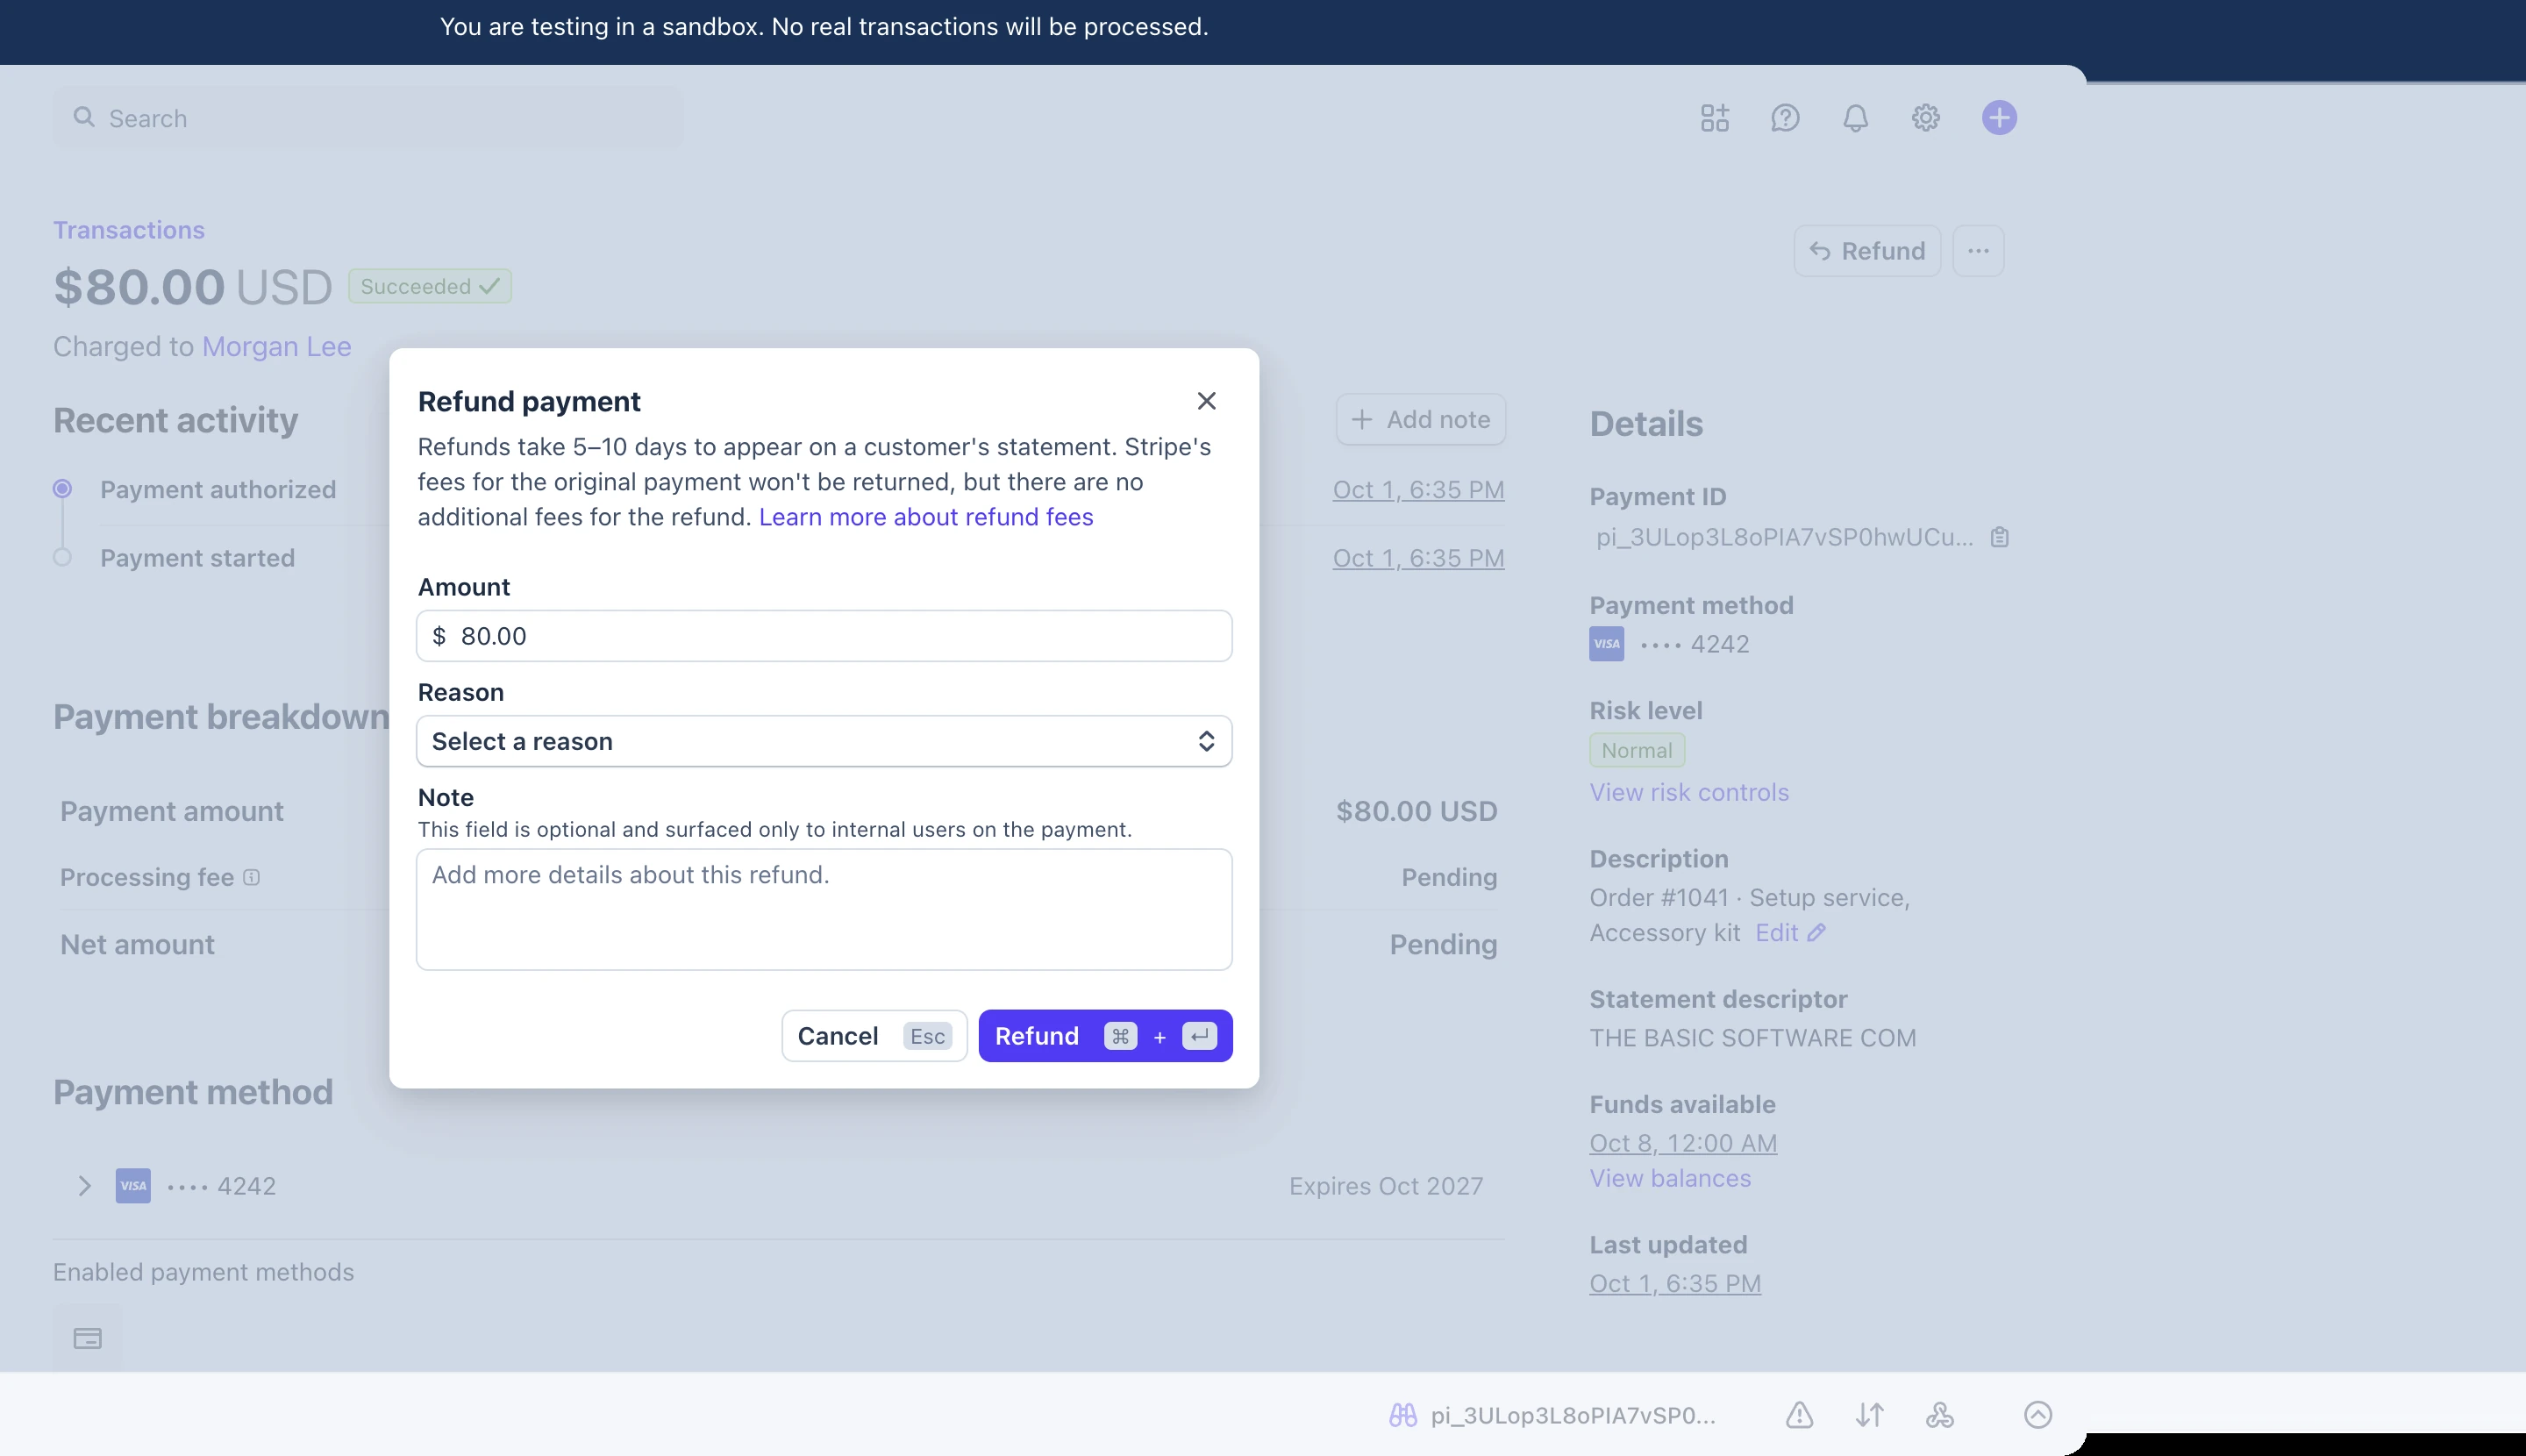The image size is (2526, 1456).
Task: Click the up-down arrows icon in bottom bar
Action: point(1869,1415)
